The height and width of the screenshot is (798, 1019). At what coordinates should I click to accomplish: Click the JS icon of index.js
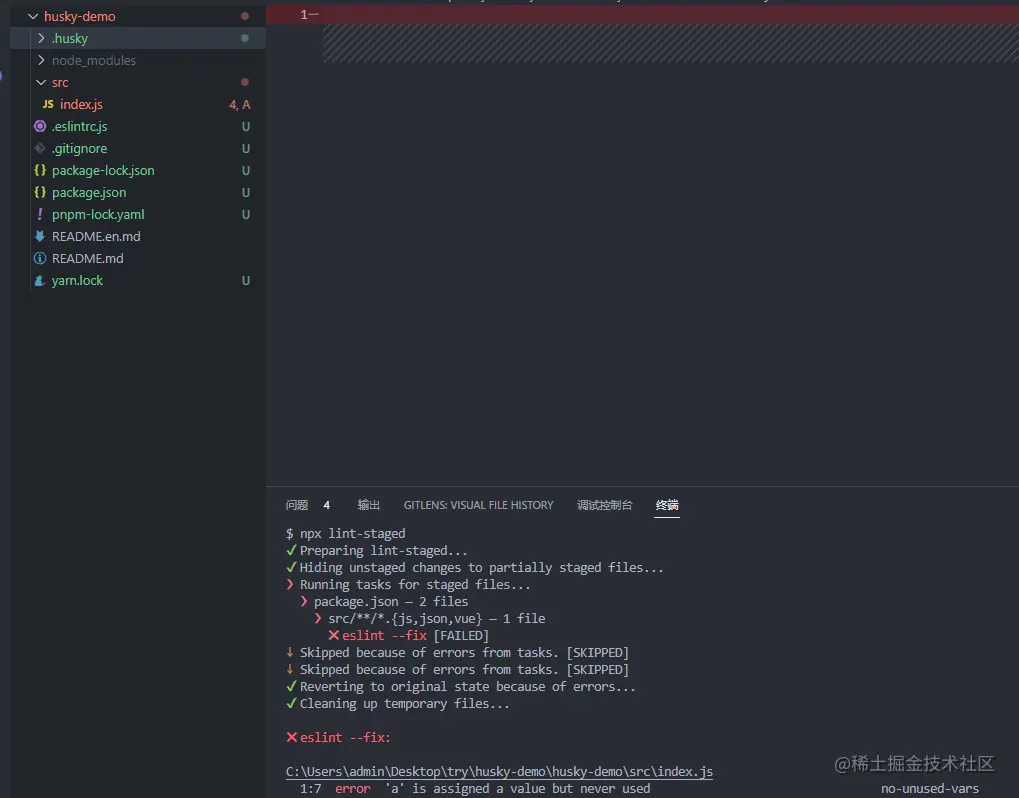[48, 104]
